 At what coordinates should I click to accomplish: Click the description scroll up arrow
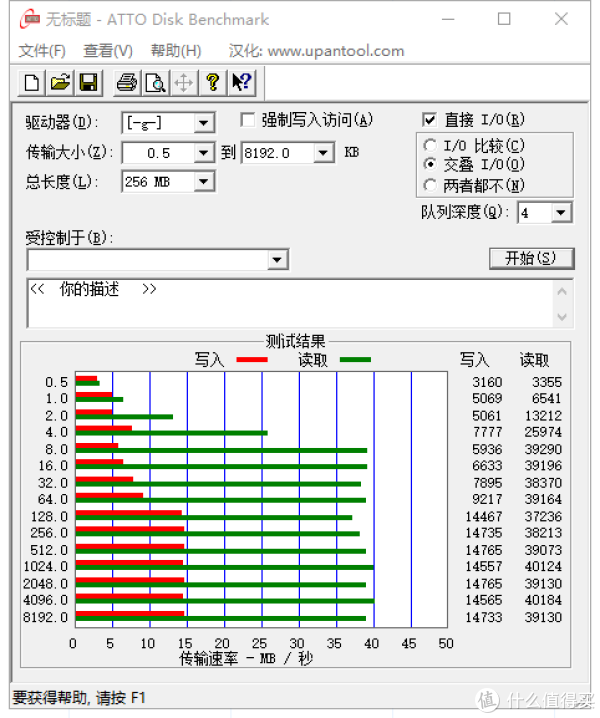[562, 292]
